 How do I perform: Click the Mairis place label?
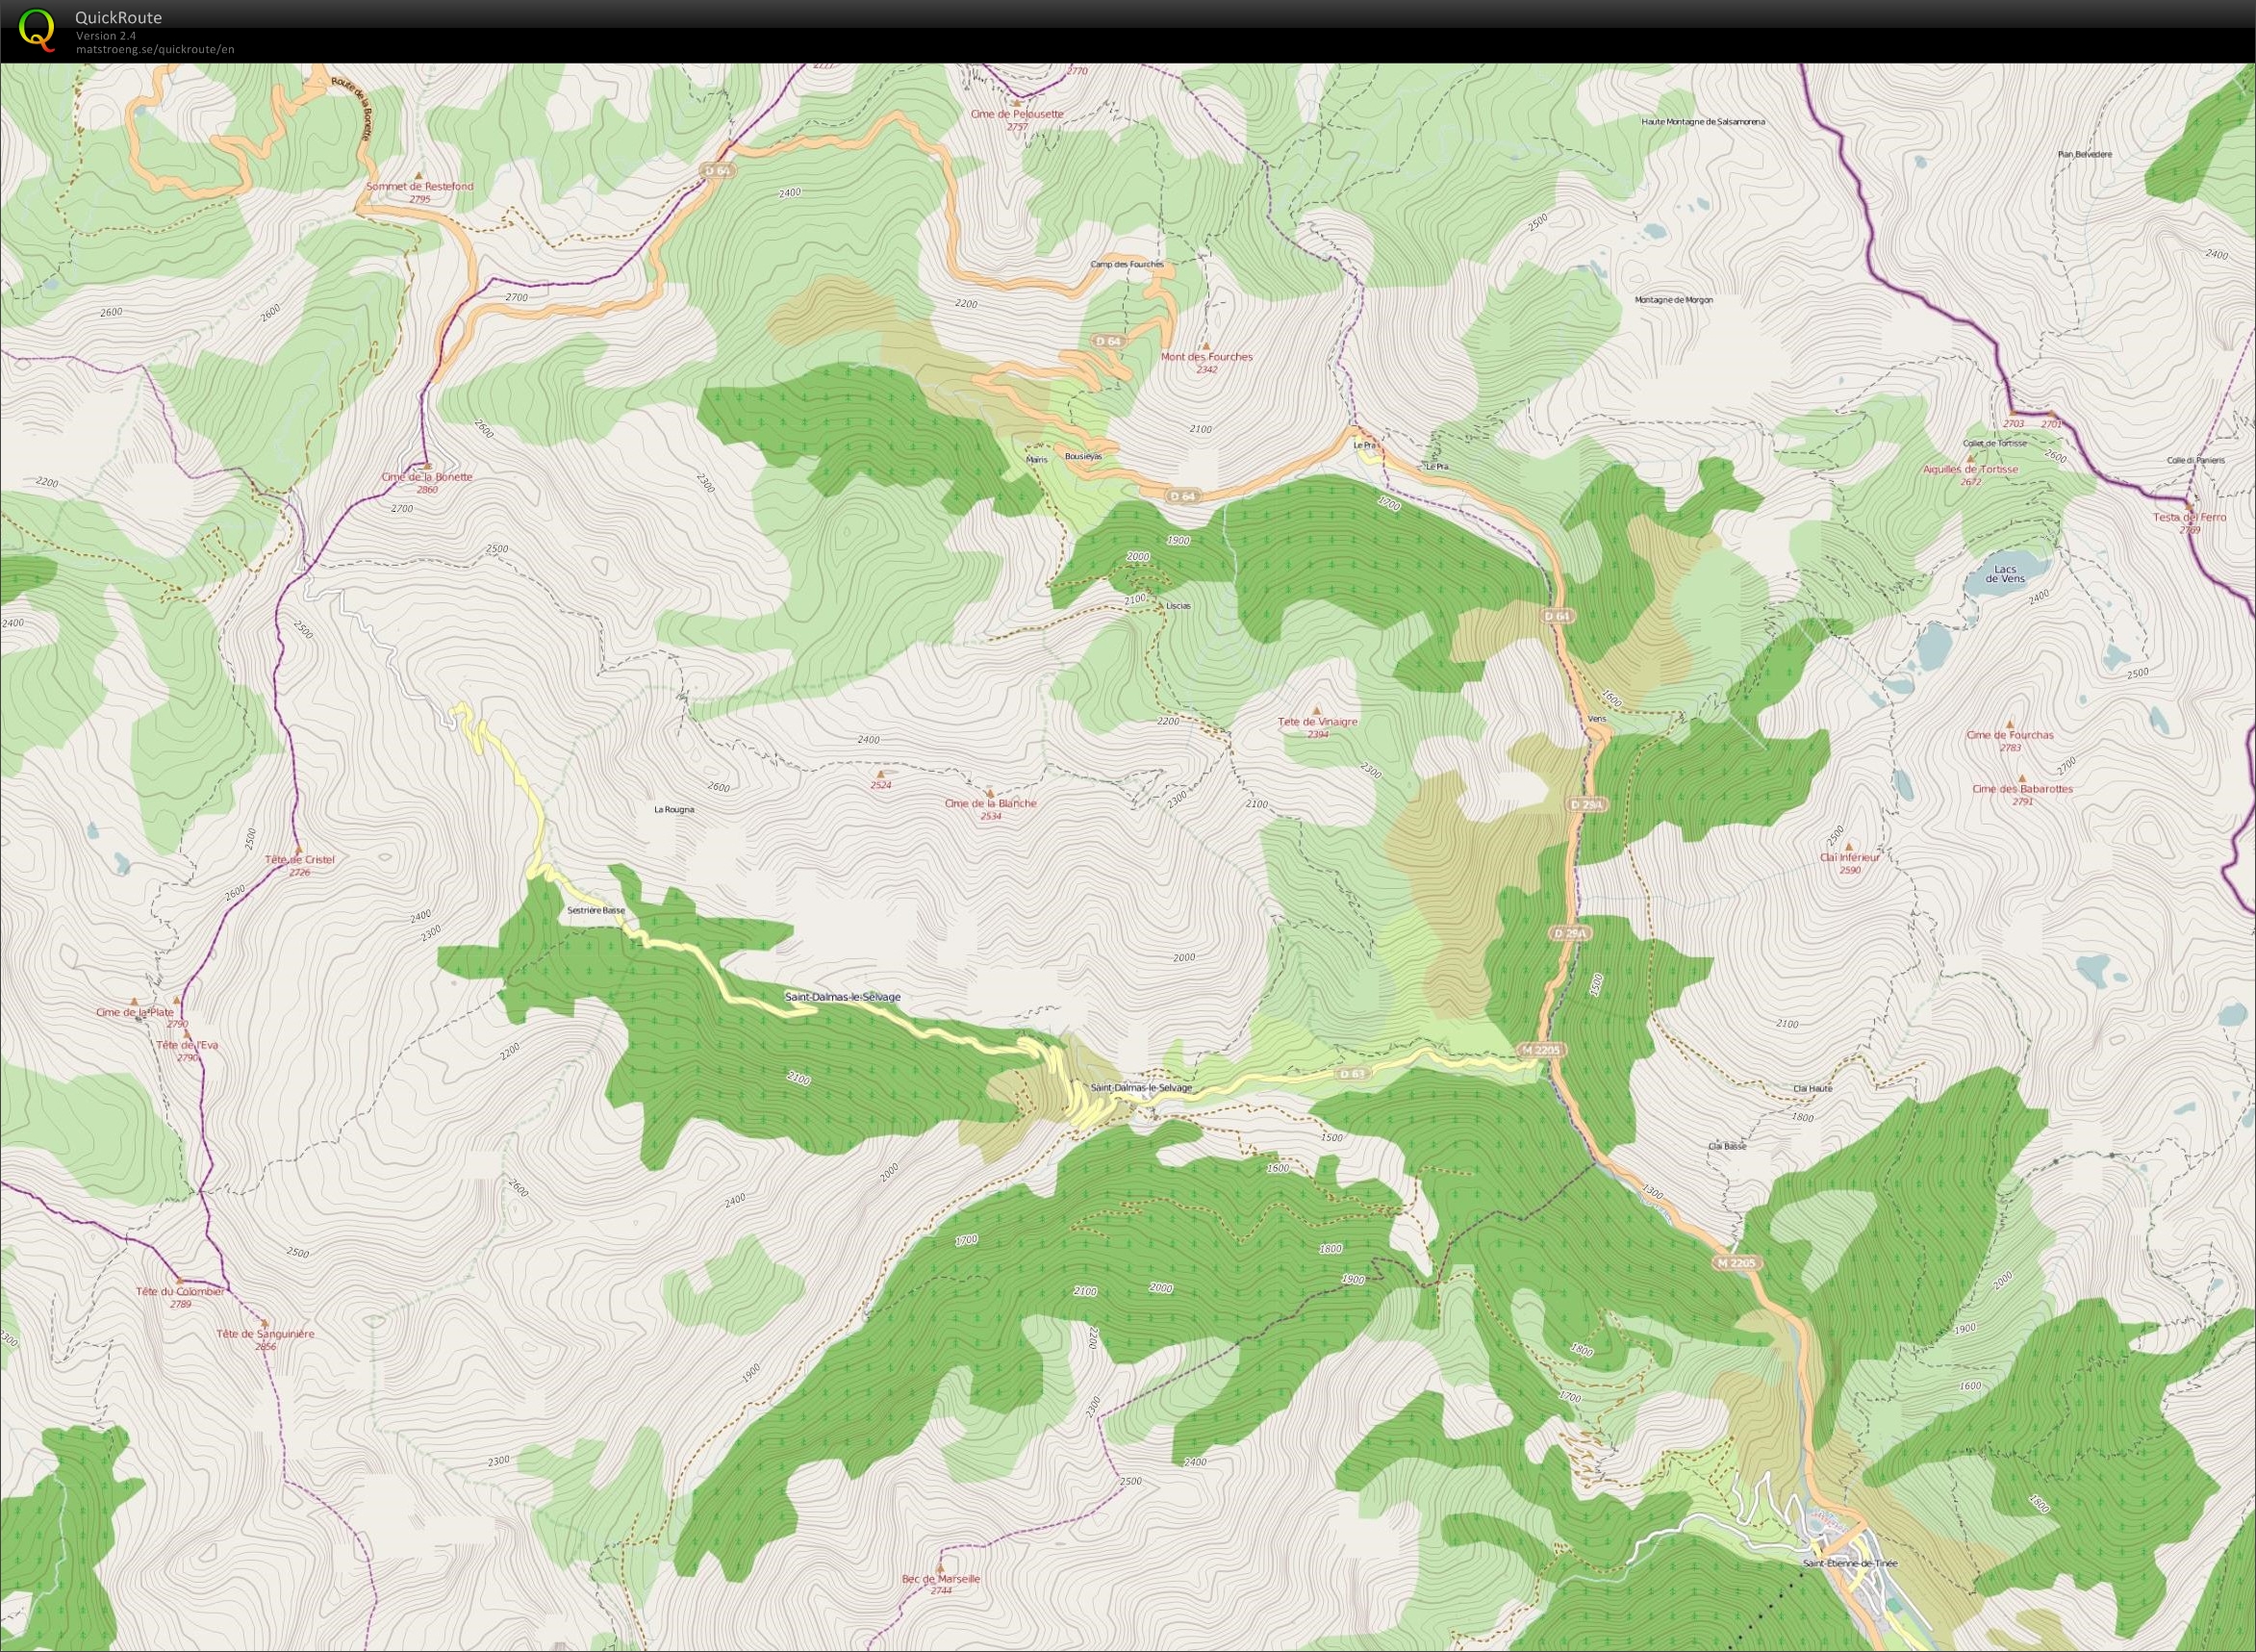1036,460
